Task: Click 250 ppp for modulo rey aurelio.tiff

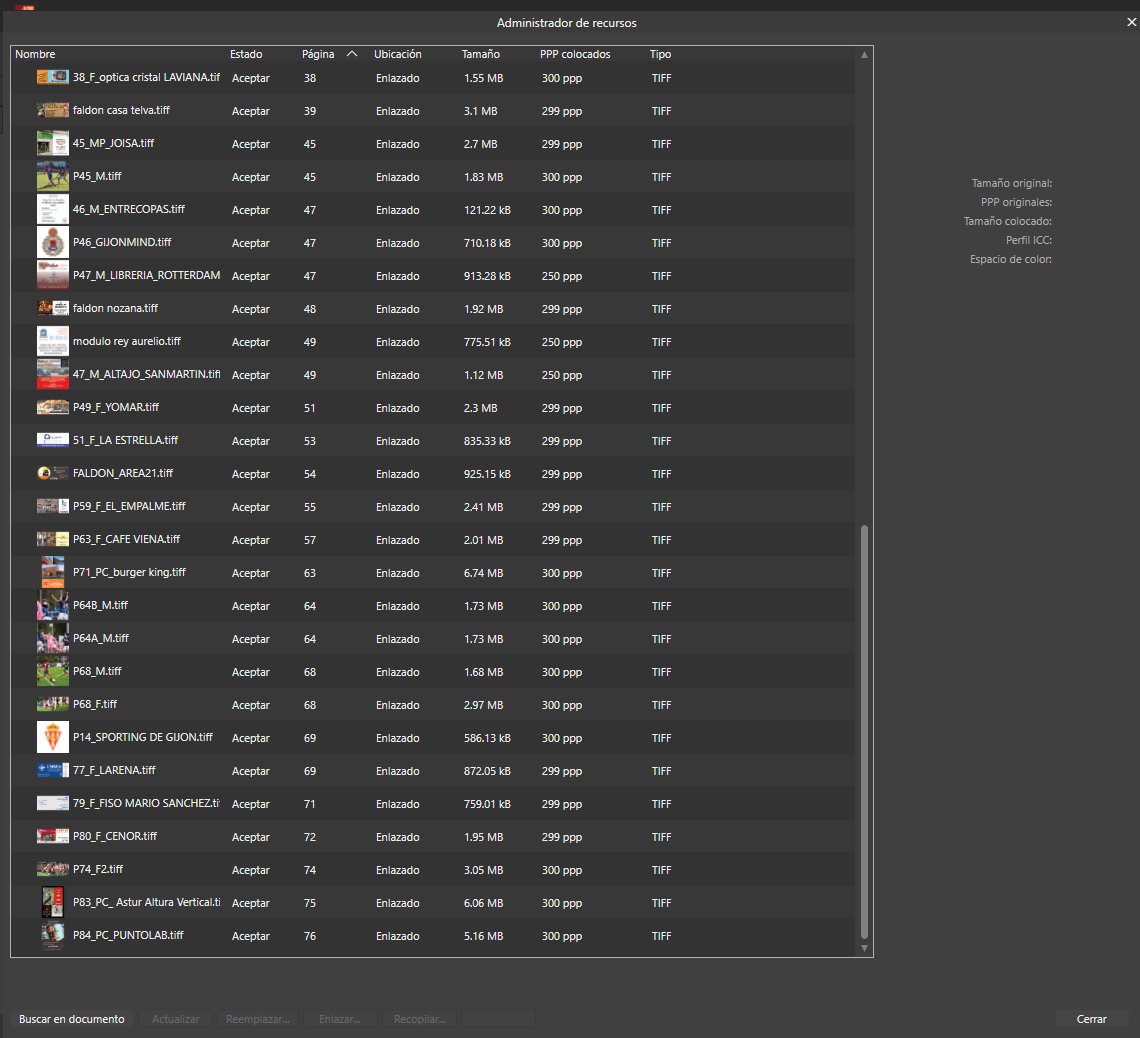Action: click(561, 342)
